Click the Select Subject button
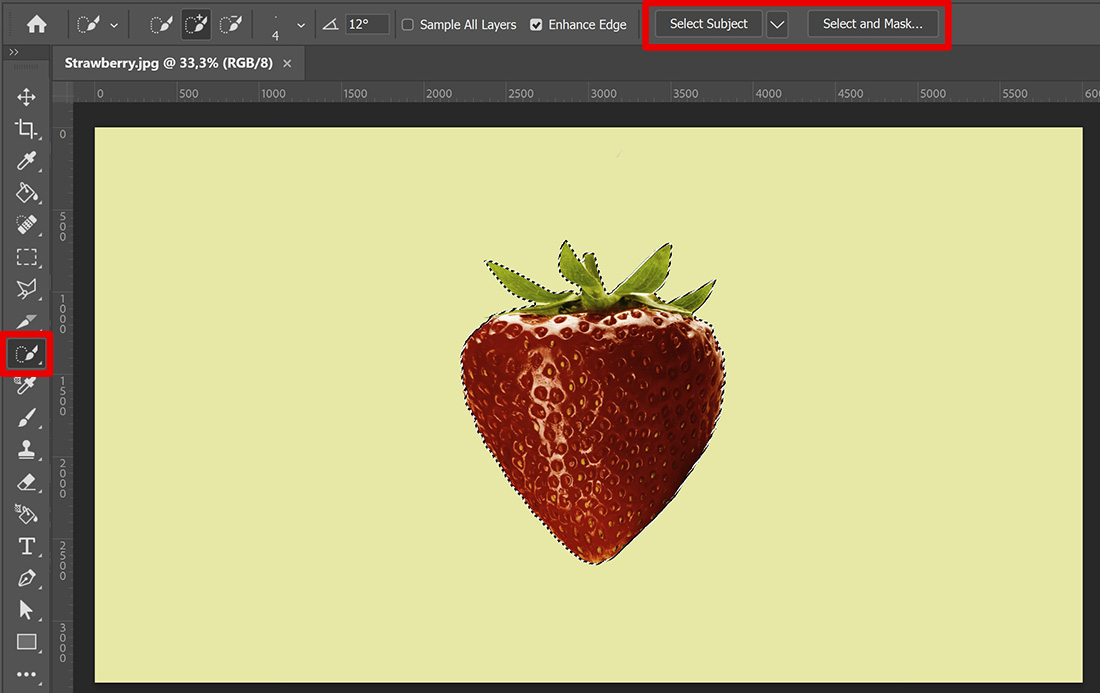Viewport: 1100px width, 693px height. click(707, 24)
